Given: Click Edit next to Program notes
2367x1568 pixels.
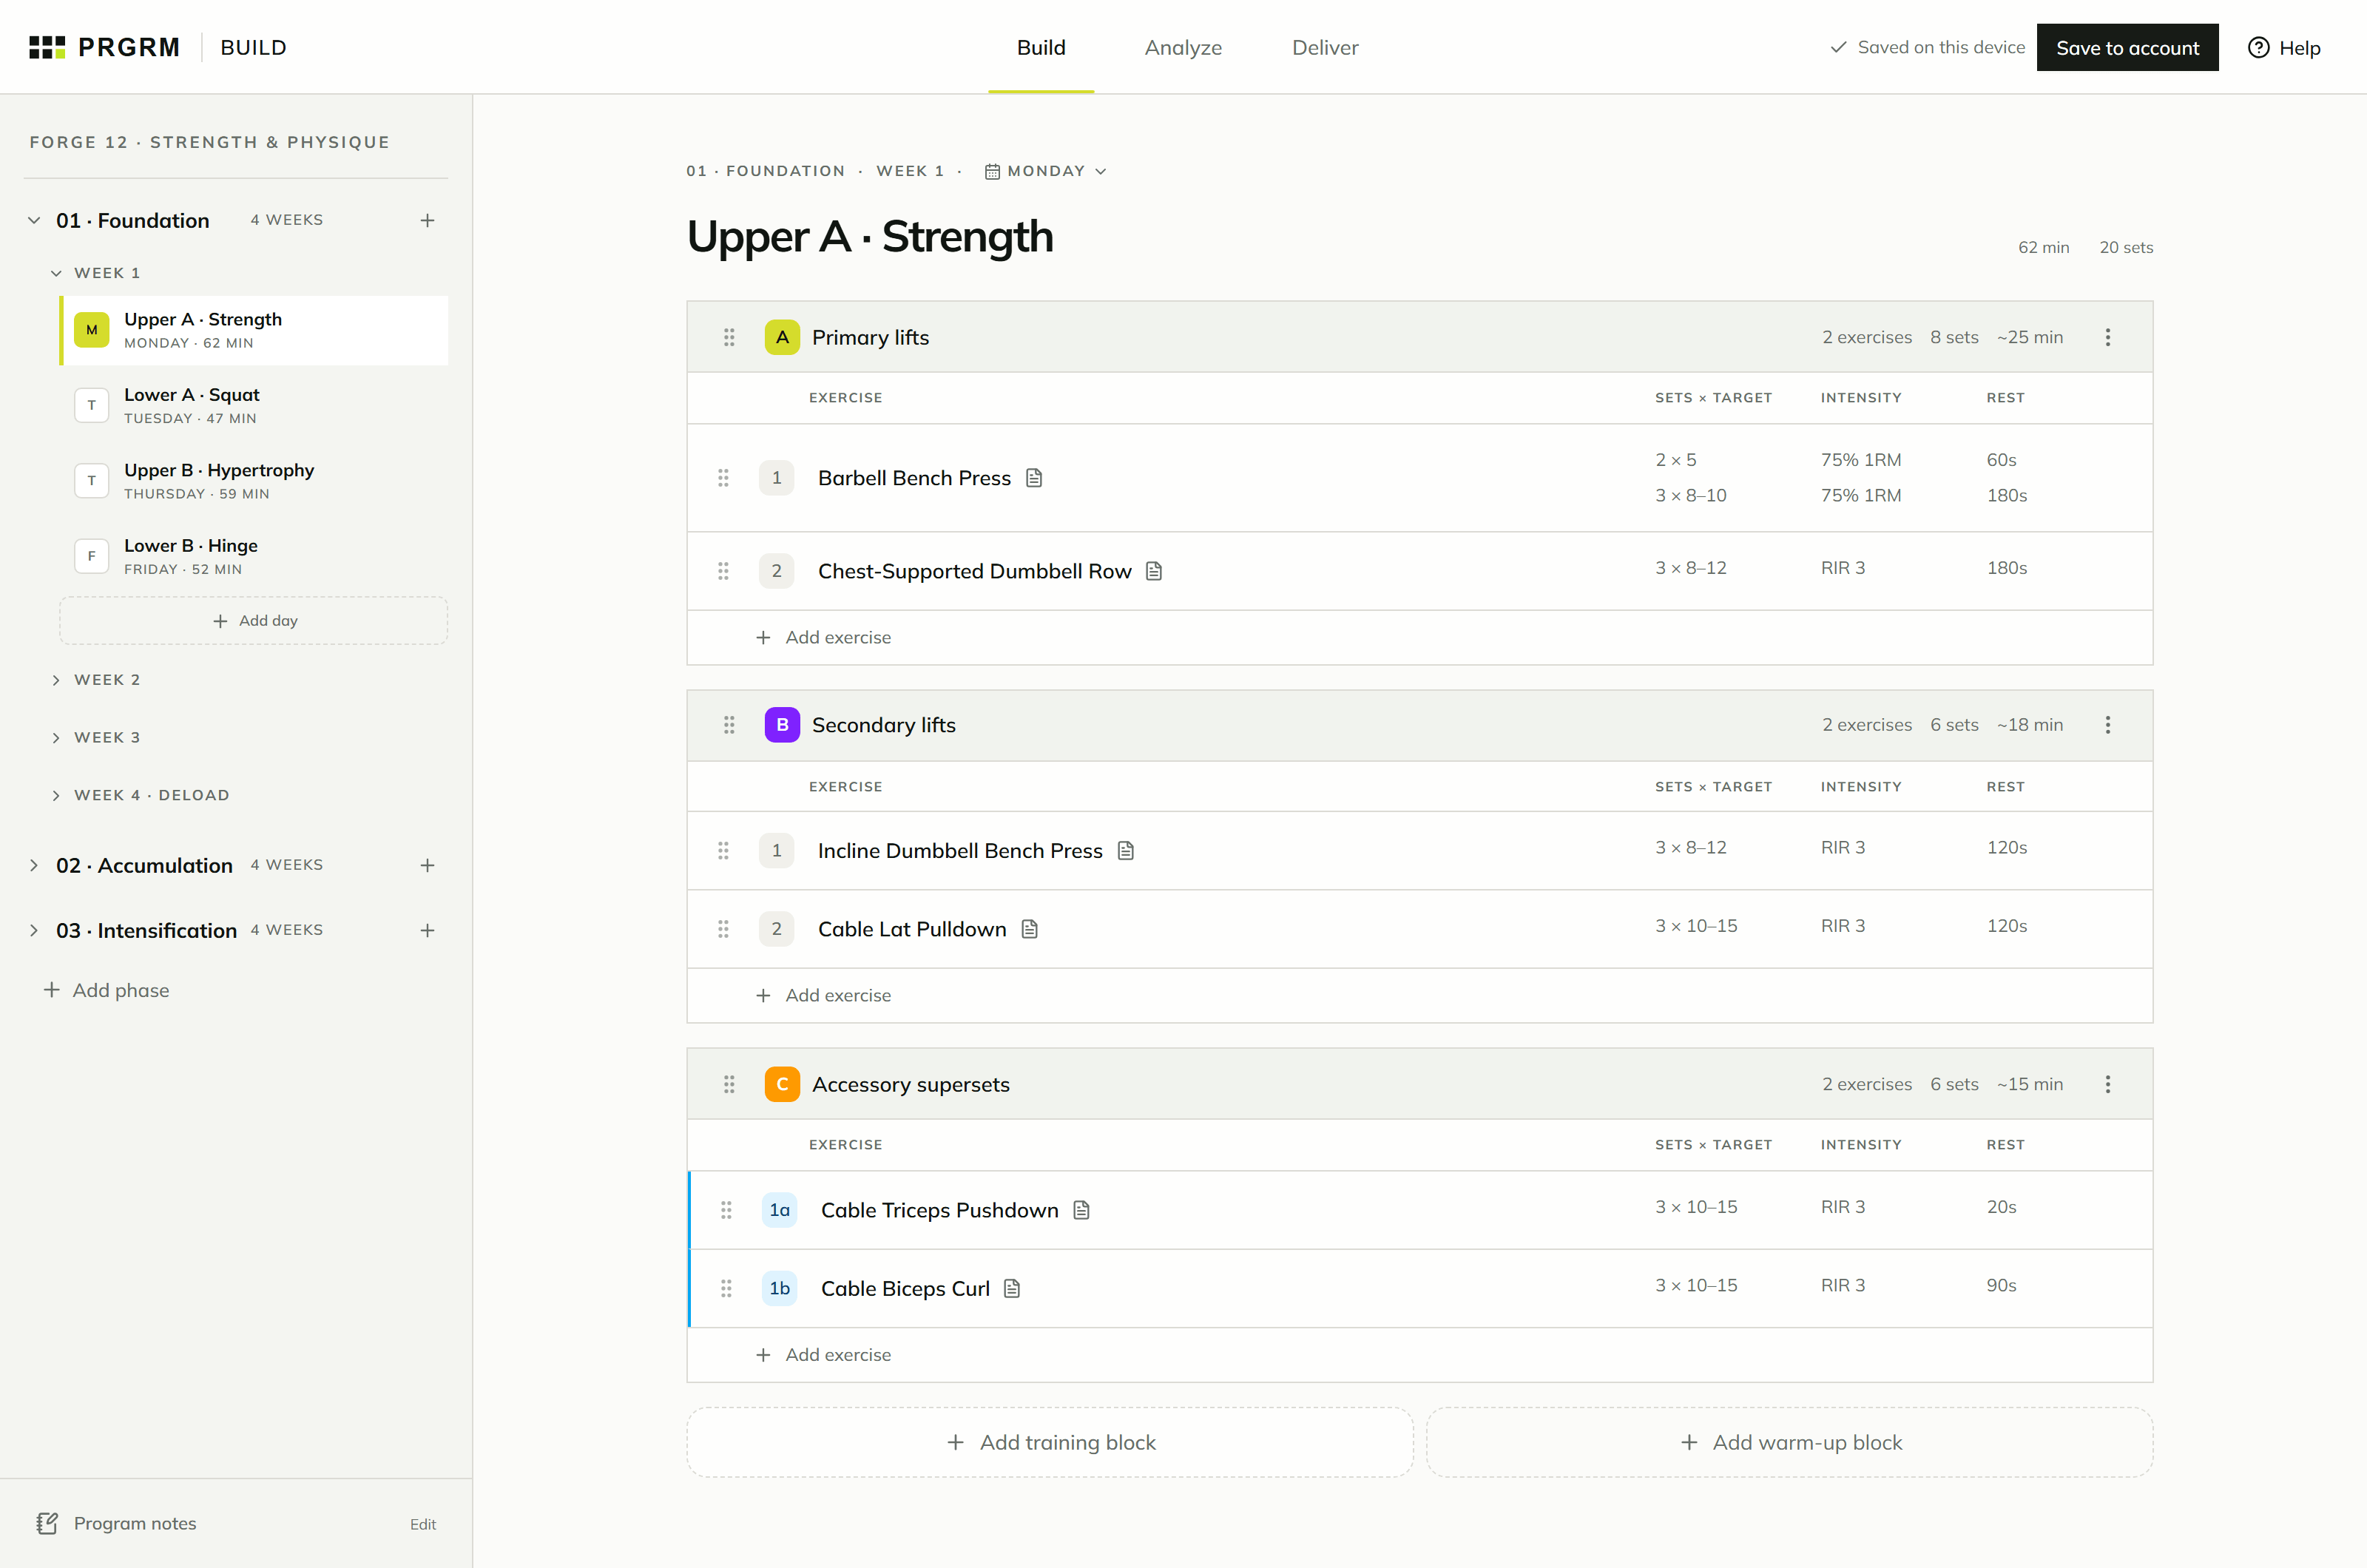Looking at the screenshot, I should click(423, 1524).
